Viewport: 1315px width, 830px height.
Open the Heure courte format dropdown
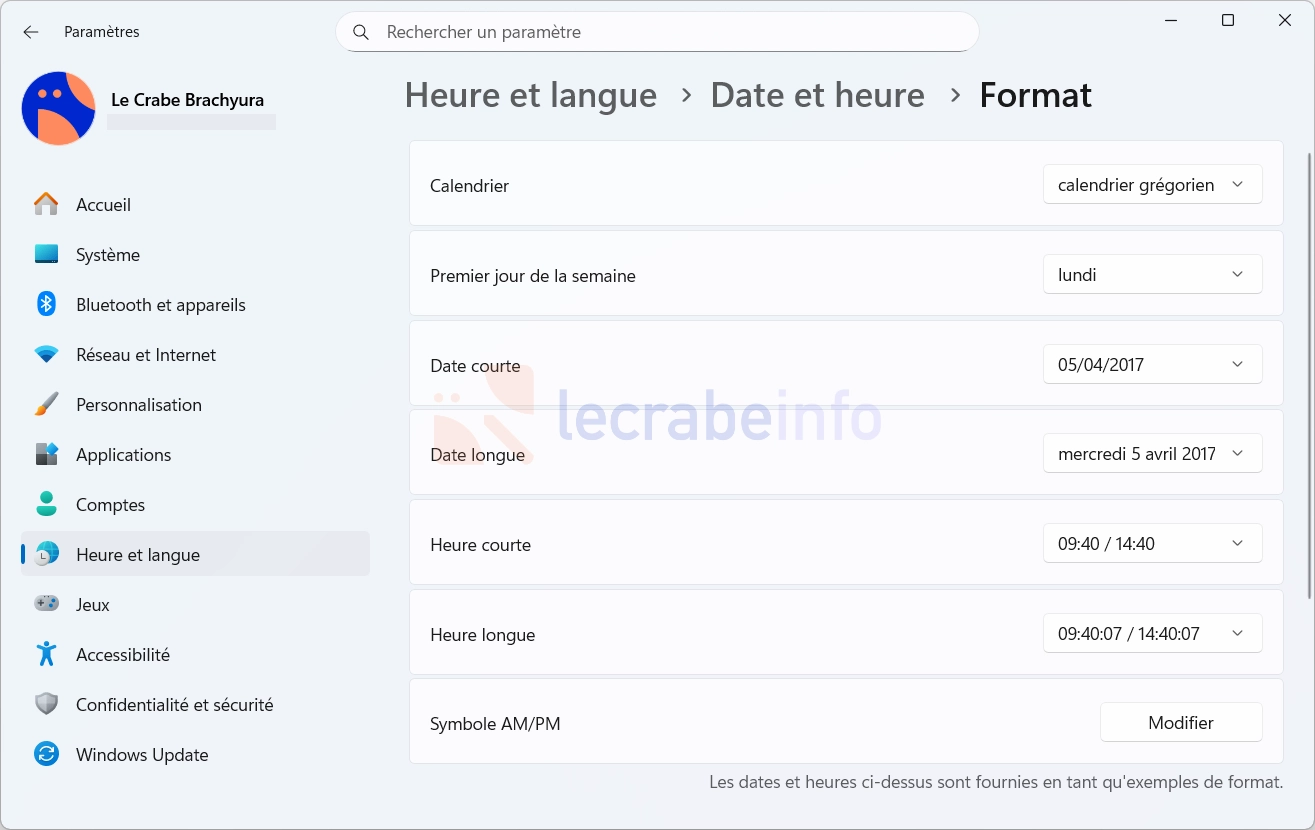click(x=1152, y=544)
